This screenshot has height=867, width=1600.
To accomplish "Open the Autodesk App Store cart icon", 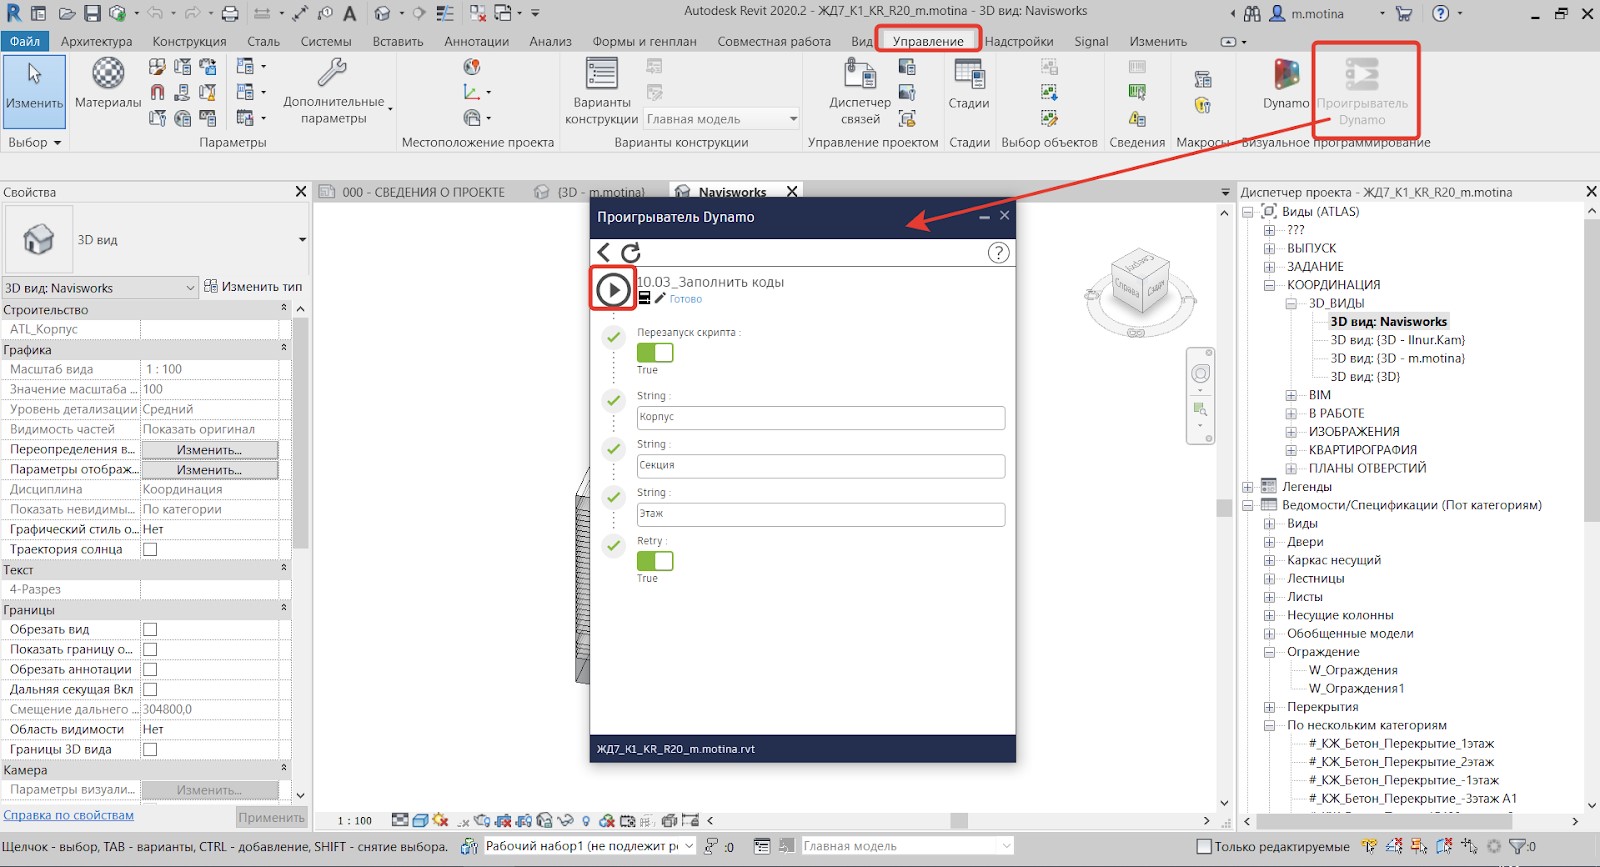I will point(1404,13).
